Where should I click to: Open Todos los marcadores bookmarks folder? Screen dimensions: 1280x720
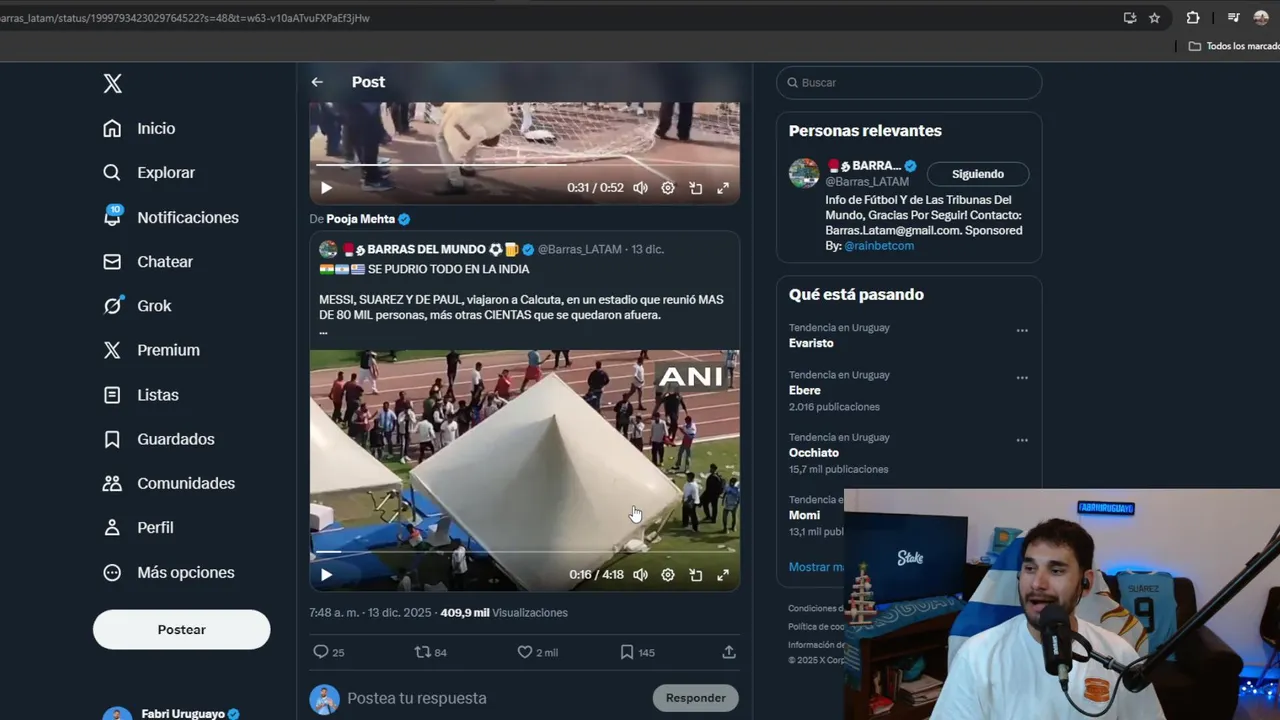tap(1235, 46)
